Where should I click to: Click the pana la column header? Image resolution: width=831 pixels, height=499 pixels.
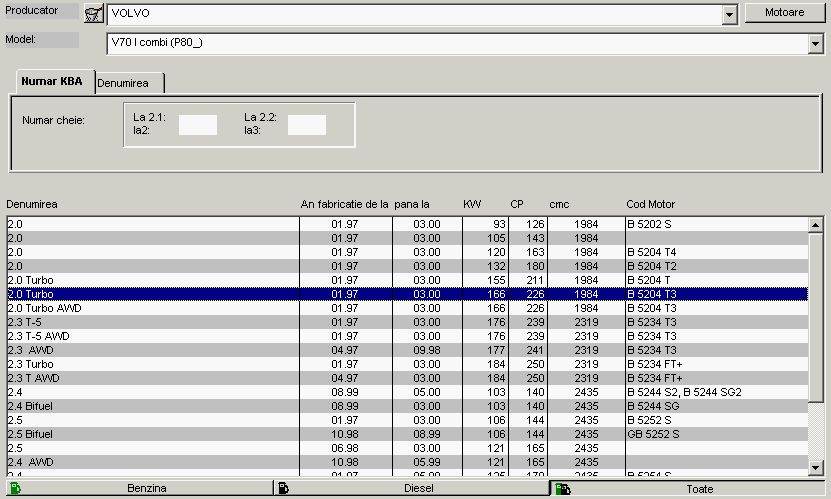coord(412,204)
